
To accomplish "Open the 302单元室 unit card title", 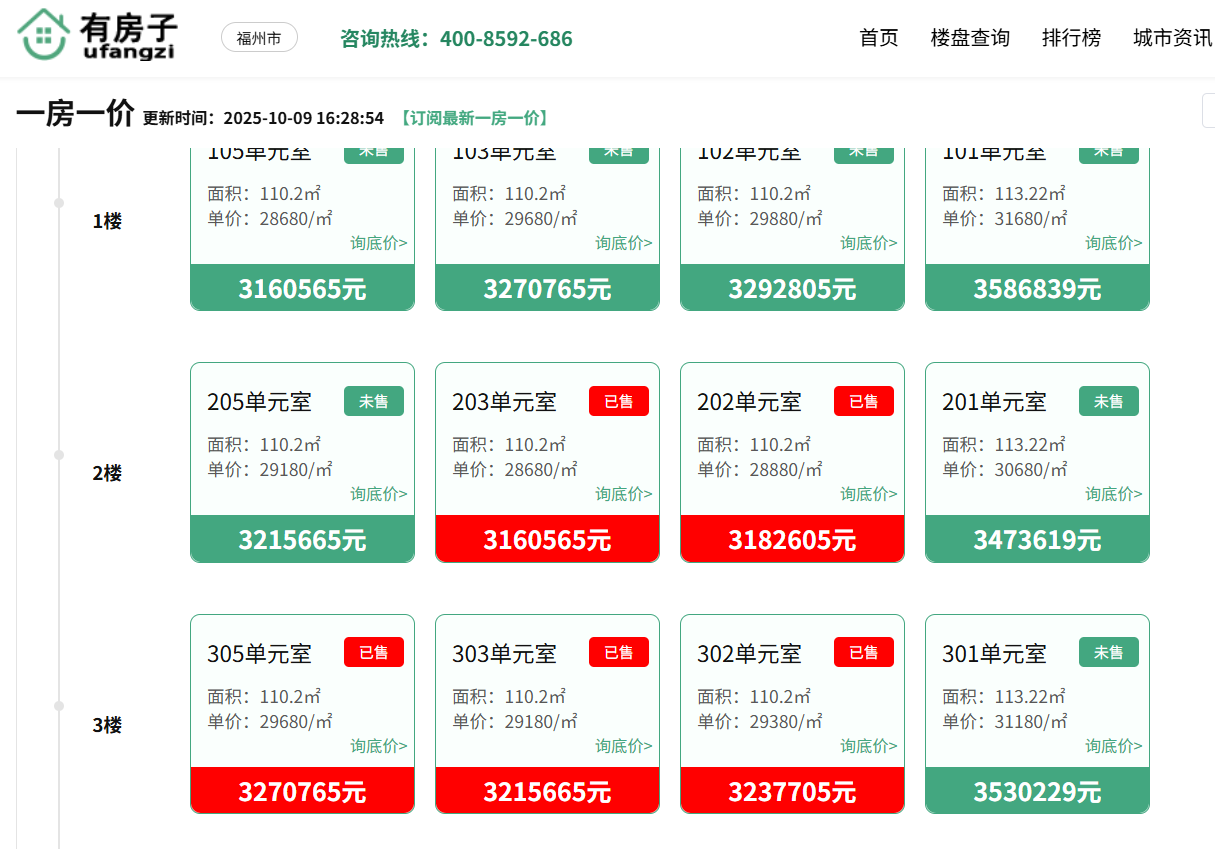I will pyautogui.click(x=749, y=654).
